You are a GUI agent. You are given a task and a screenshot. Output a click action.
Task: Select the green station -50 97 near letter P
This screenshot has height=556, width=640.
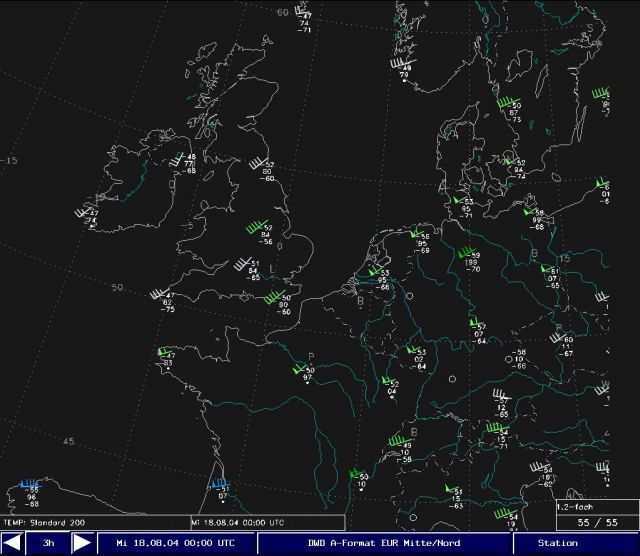point(307,374)
